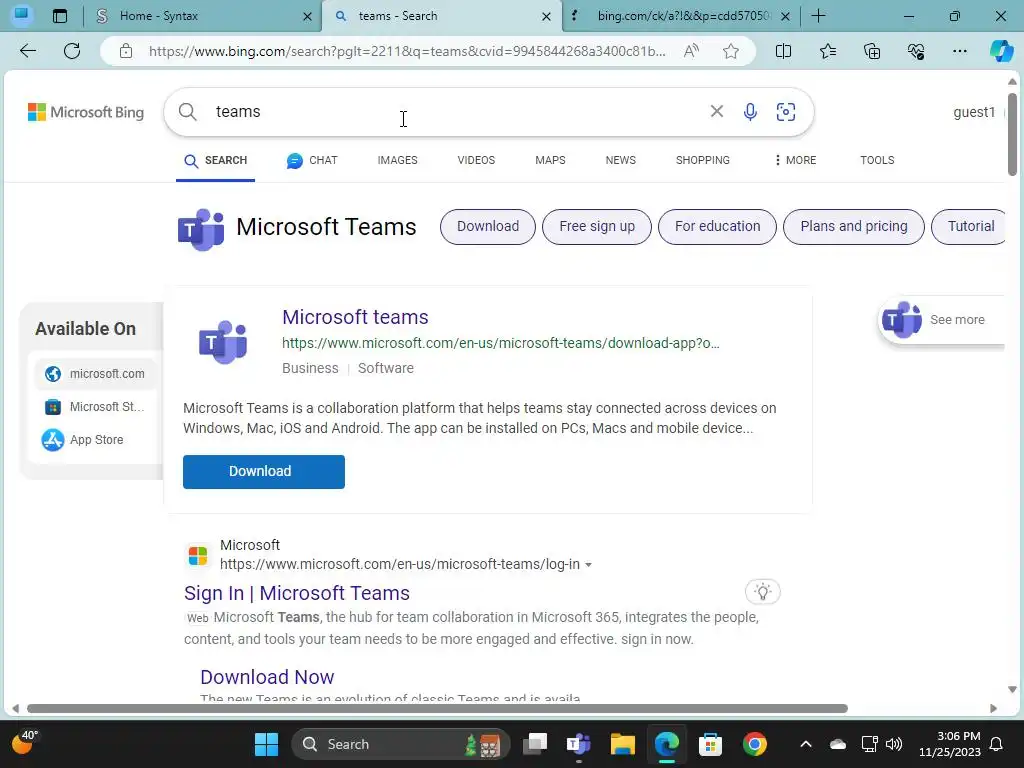Image resolution: width=1024 pixels, height=768 pixels.
Task: Select the IMAGES search tab
Action: [397, 160]
